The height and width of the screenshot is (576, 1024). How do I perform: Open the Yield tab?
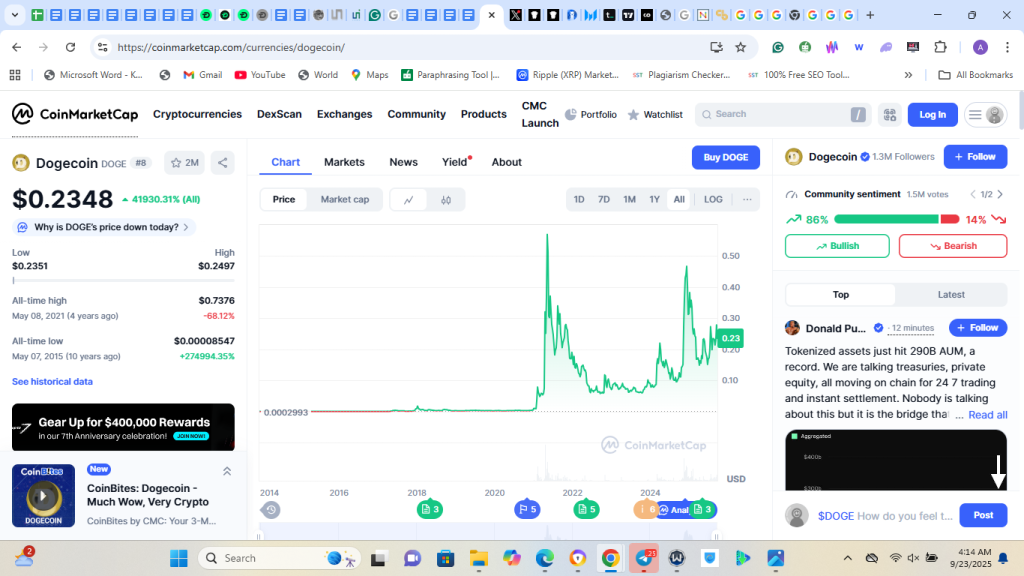coord(455,162)
